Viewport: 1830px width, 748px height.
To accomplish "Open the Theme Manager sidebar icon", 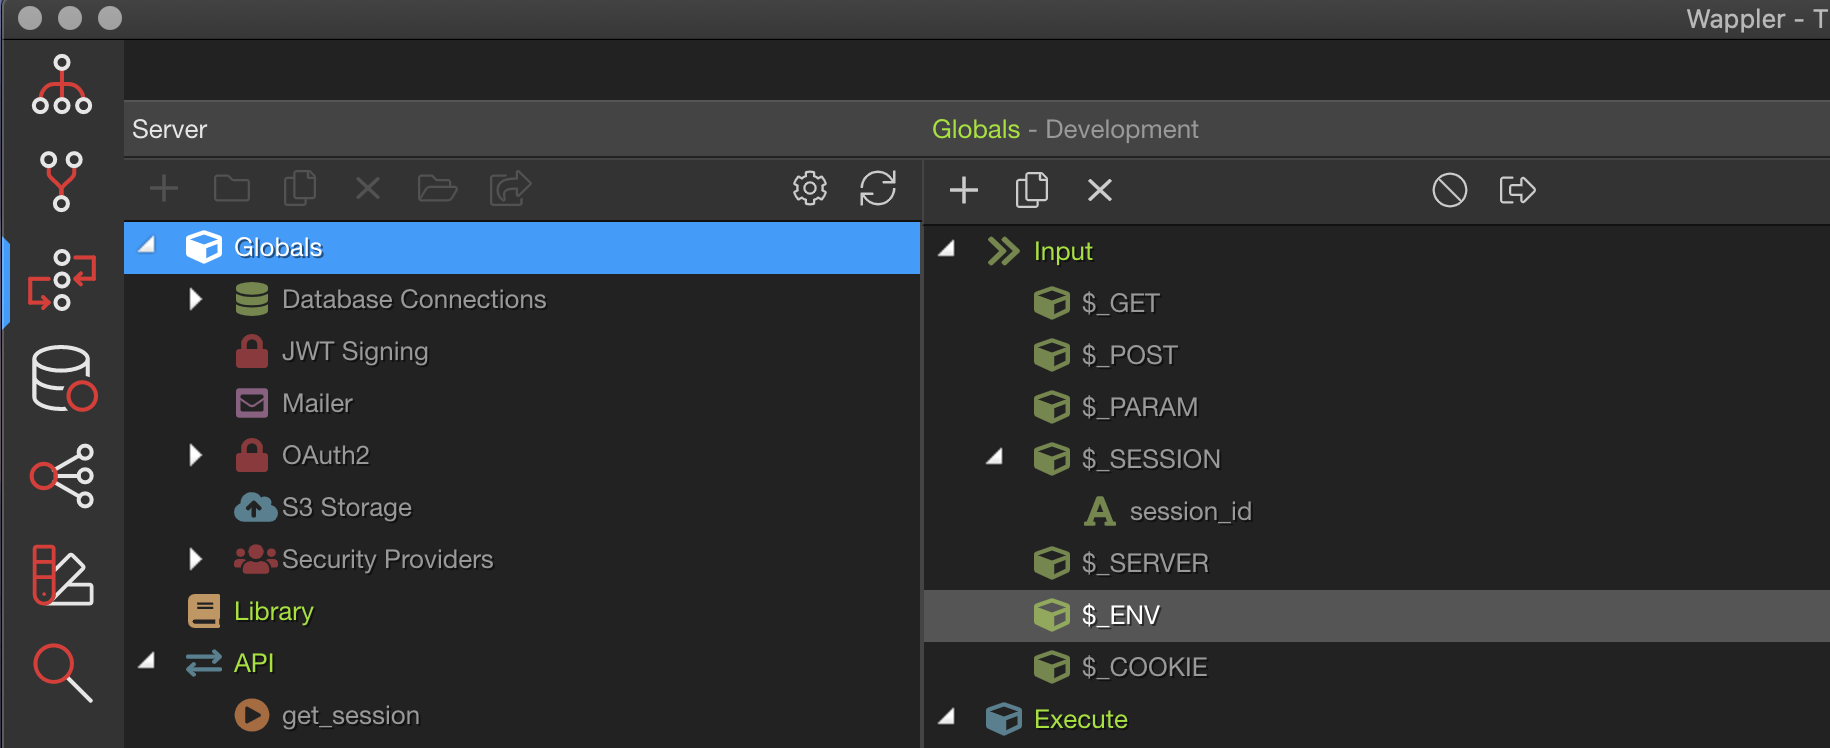I will 62,575.
